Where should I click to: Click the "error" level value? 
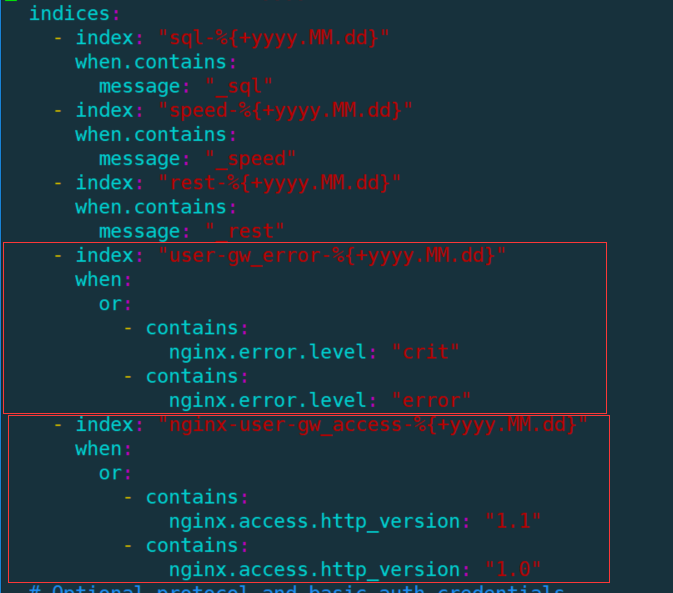tap(431, 401)
